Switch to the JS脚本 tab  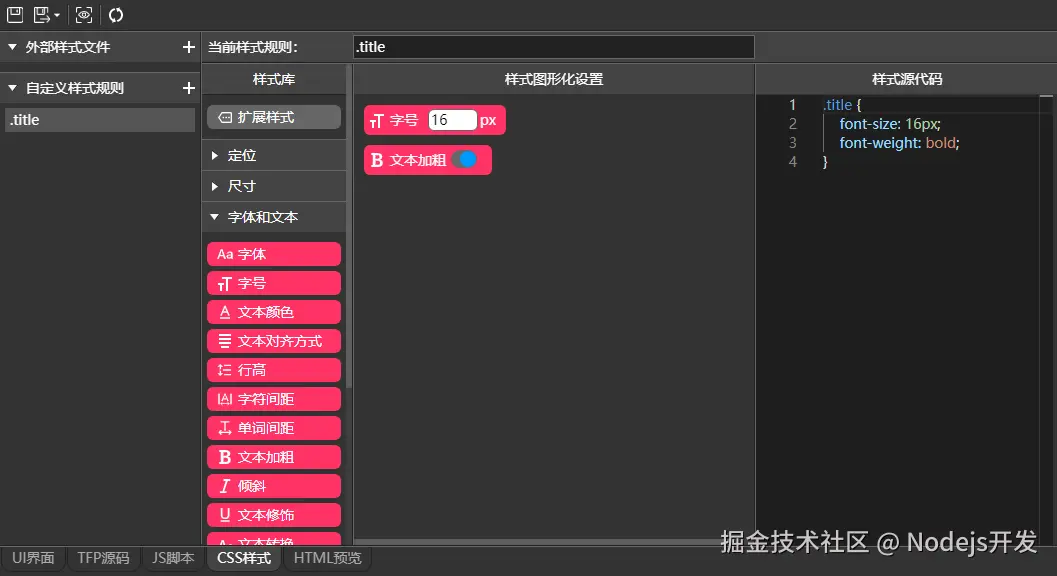click(x=172, y=558)
